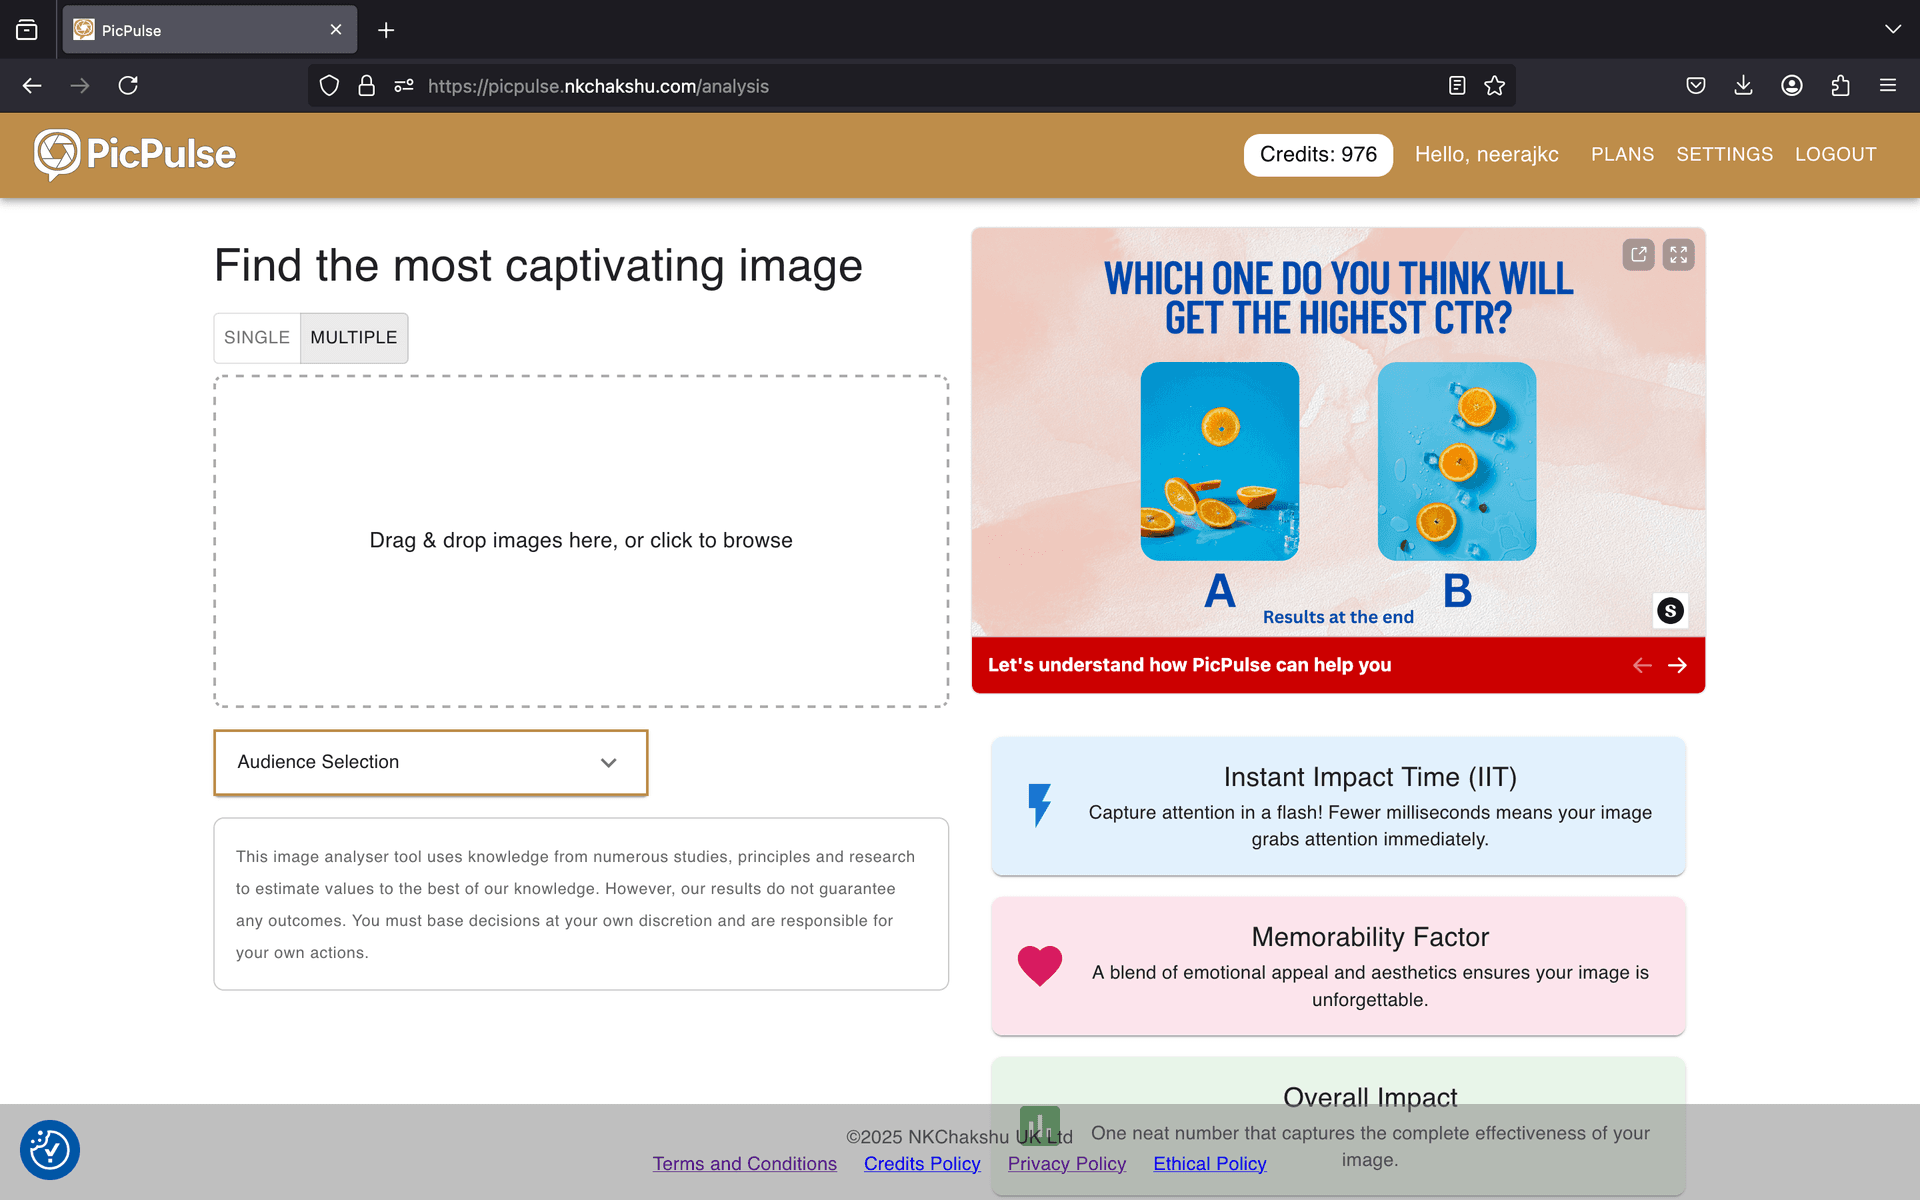Viewport: 1920px width, 1200px height.
Task: Open the Terms and Conditions link
Action: 745,1164
